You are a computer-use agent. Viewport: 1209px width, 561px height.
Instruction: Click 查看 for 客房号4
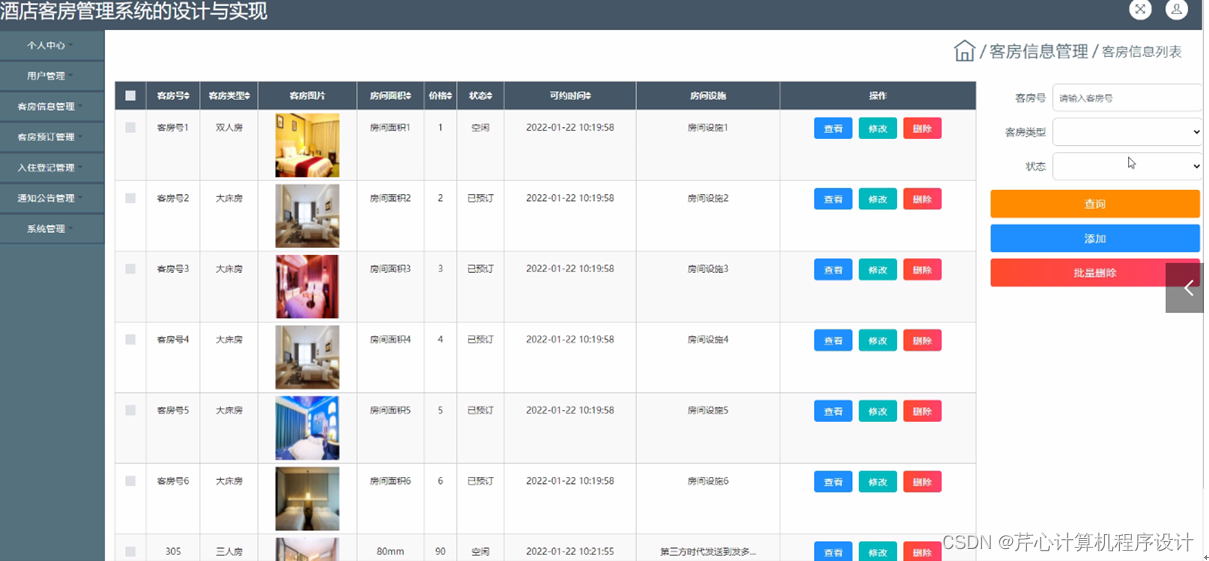(833, 340)
